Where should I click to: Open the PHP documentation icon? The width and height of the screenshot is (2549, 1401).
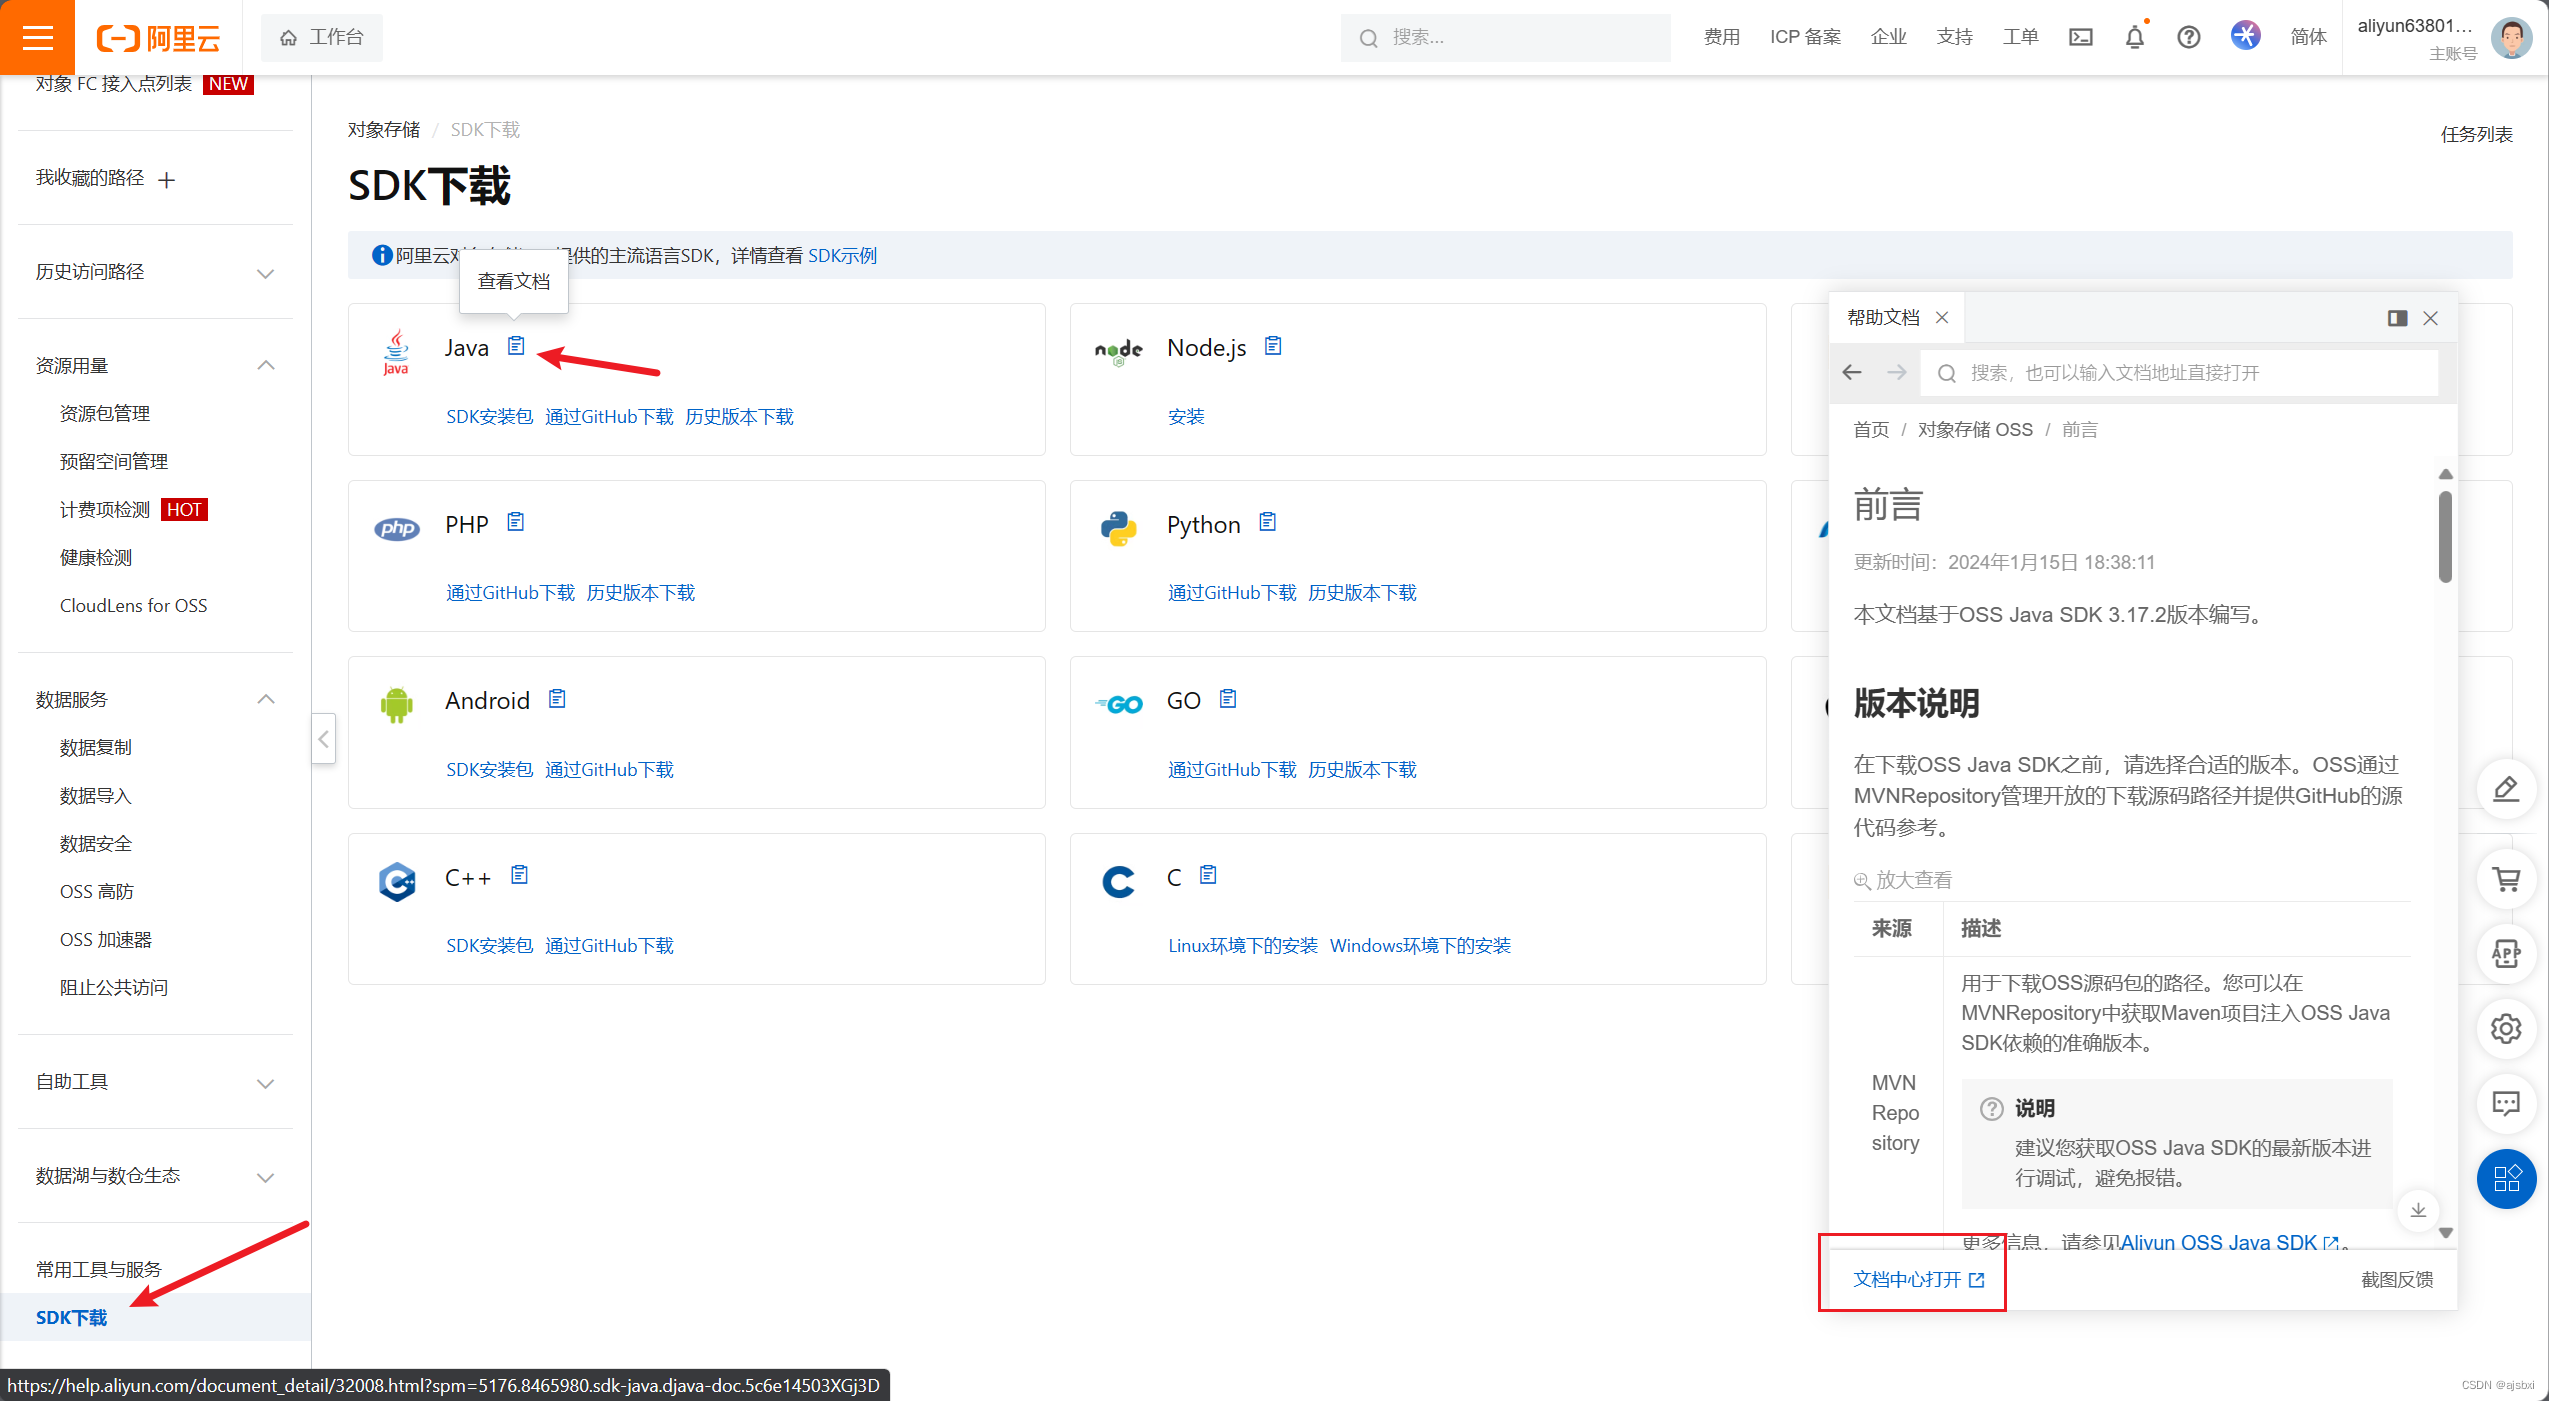(516, 522)
